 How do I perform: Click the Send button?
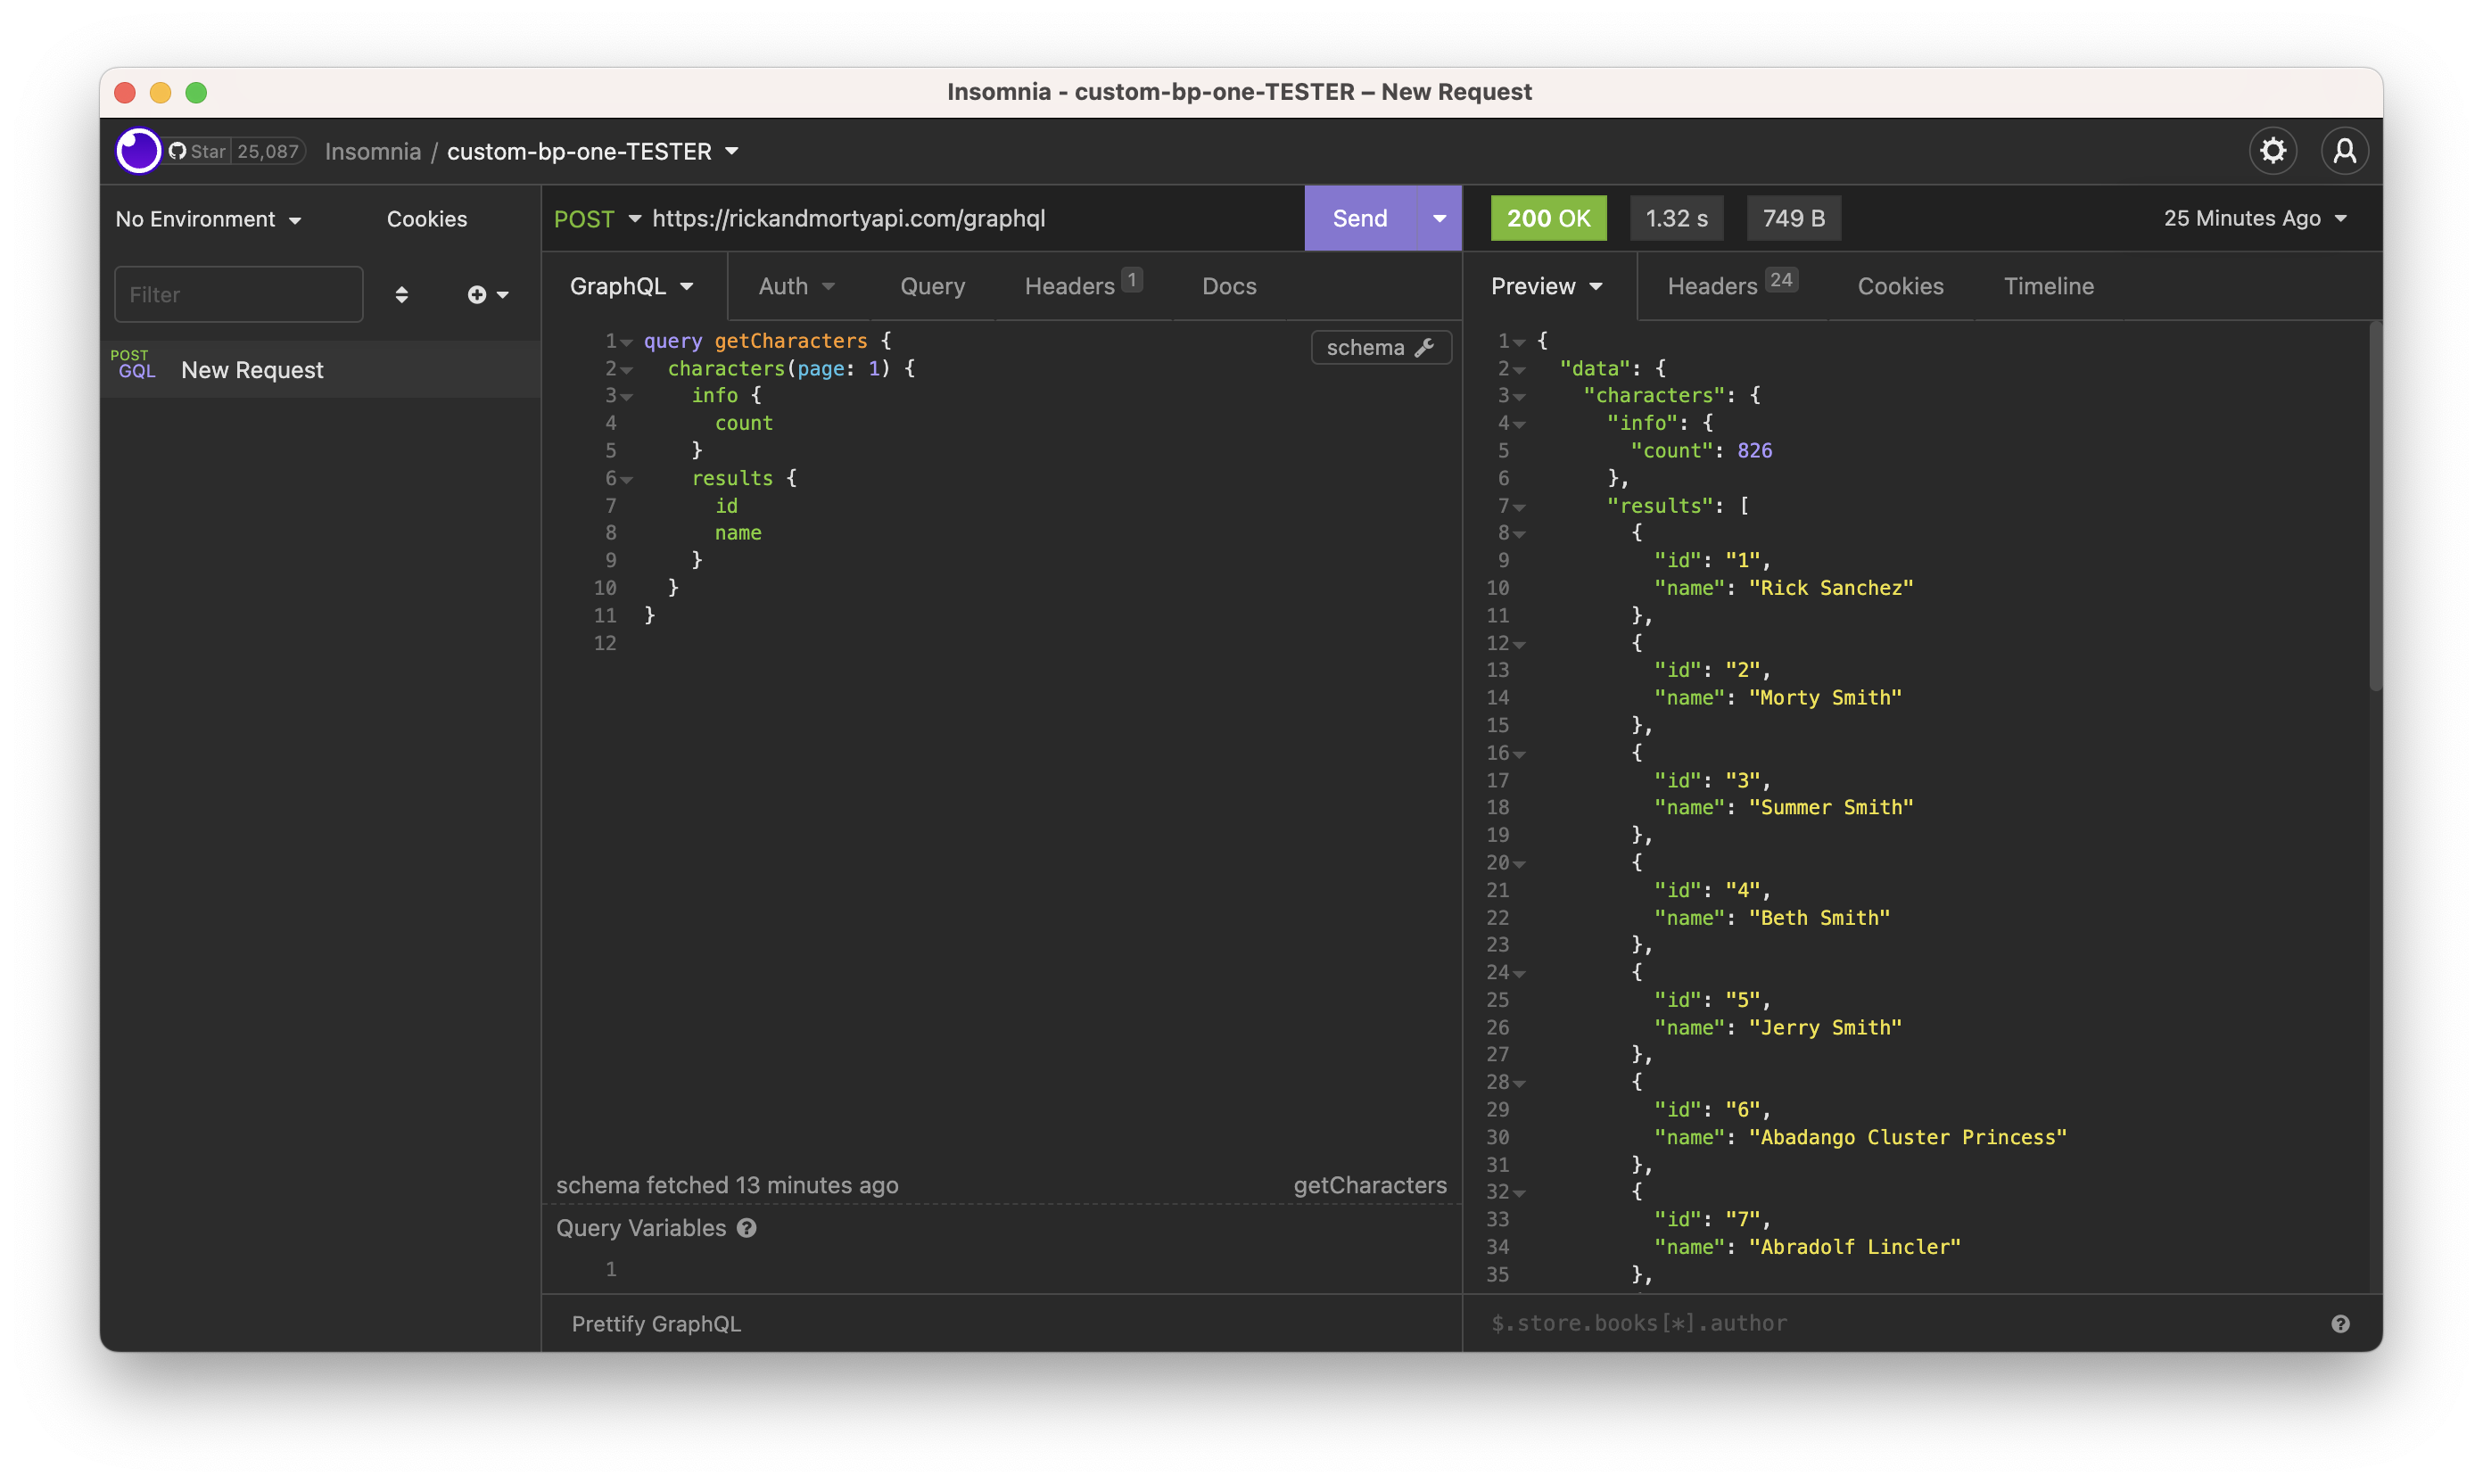[1360, 218]
